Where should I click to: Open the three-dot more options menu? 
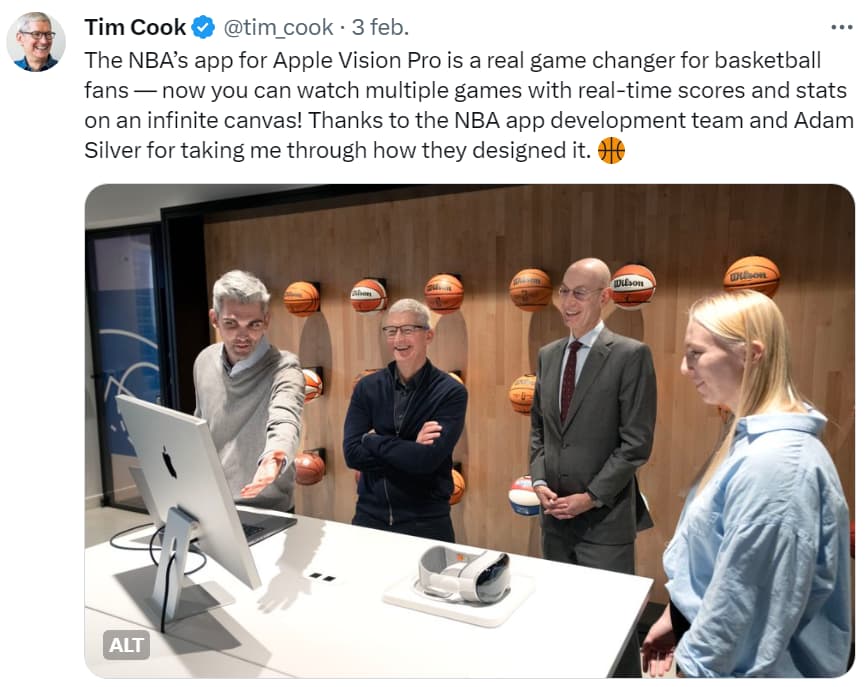[841, 28]
